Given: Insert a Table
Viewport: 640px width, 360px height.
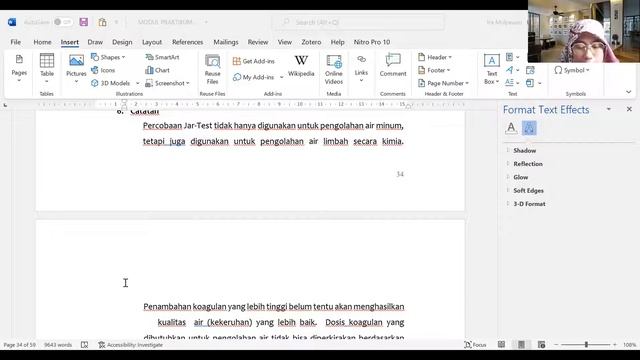Looking at the screenshot, I should pos(47,69).
